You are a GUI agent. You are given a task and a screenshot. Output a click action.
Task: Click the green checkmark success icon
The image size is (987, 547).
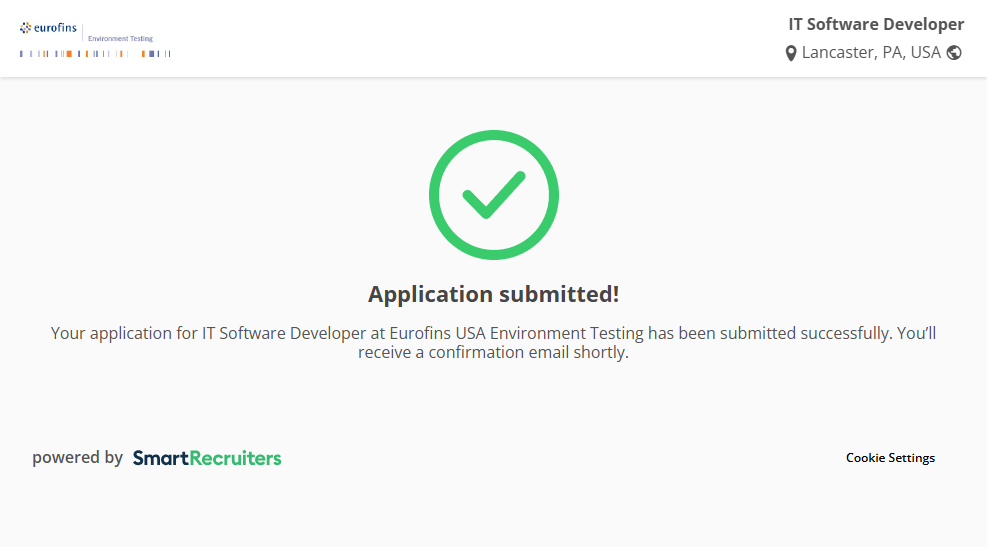coord(493,195)
